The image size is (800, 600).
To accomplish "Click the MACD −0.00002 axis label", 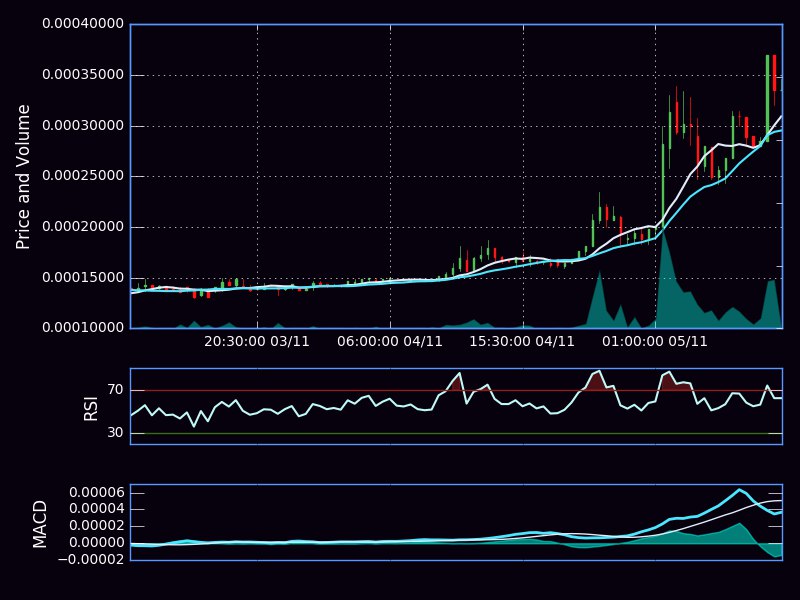I will coord(91,559).
